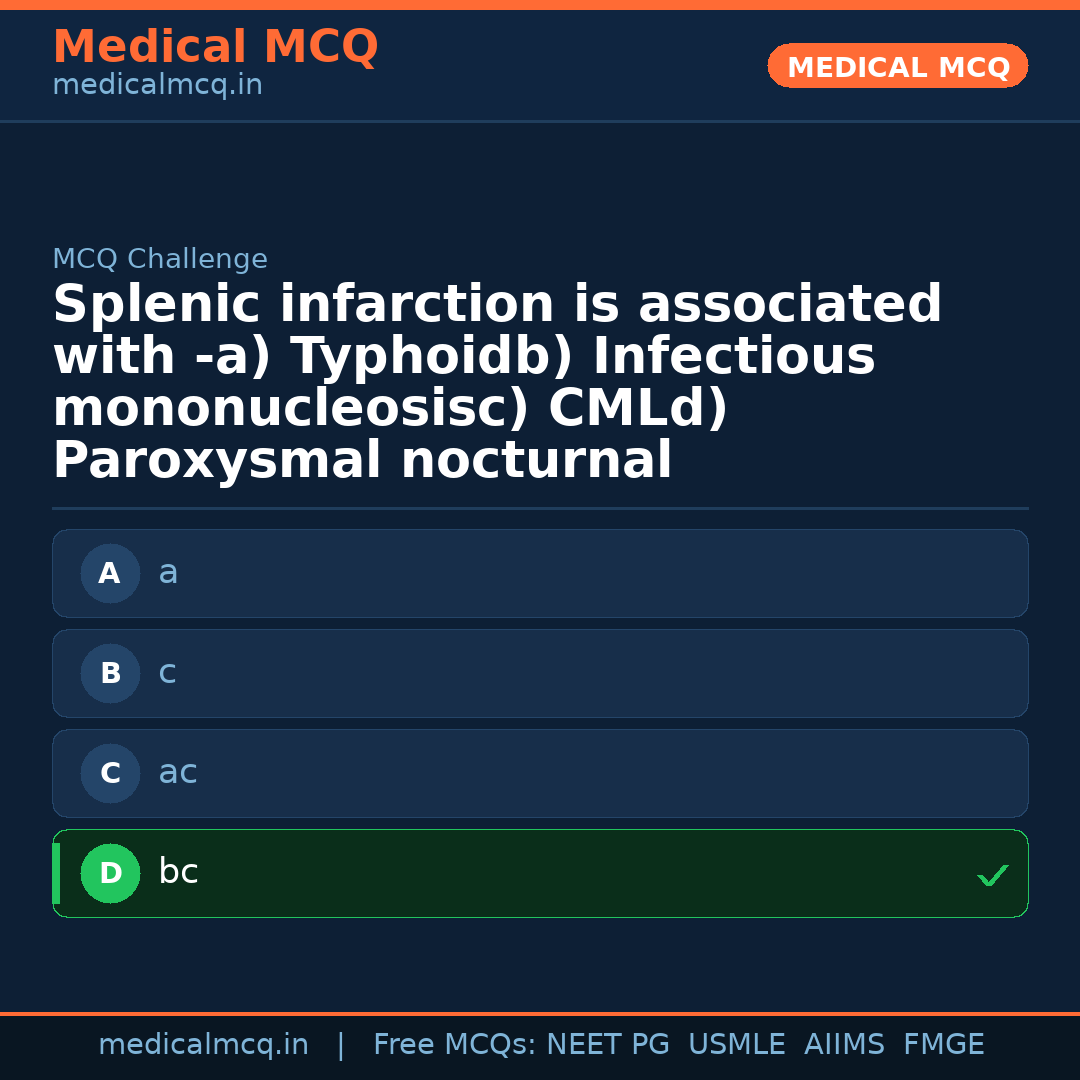Select the circle icon labeled A

110,574
